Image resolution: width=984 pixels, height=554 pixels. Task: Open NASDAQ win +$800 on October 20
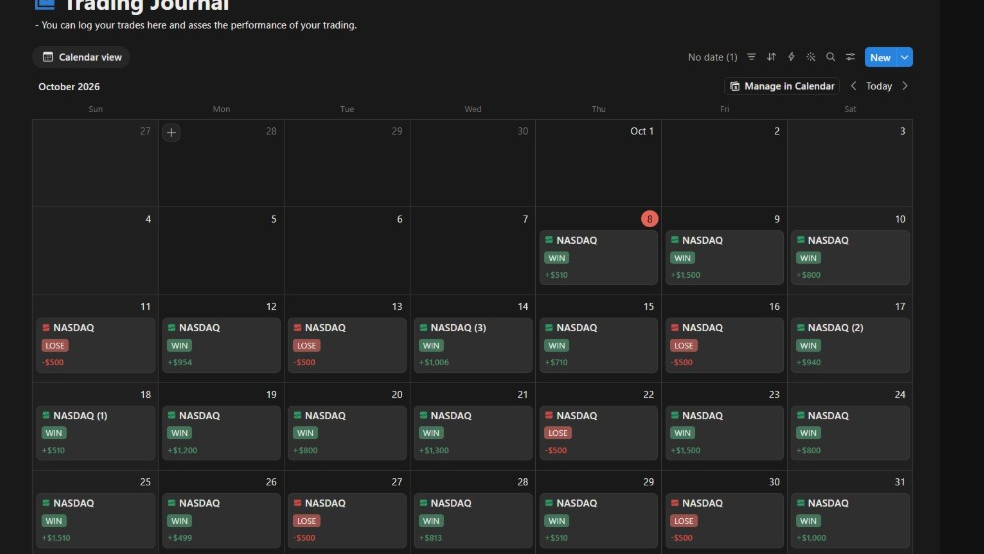pyautogui.click(x=347, y=433)
